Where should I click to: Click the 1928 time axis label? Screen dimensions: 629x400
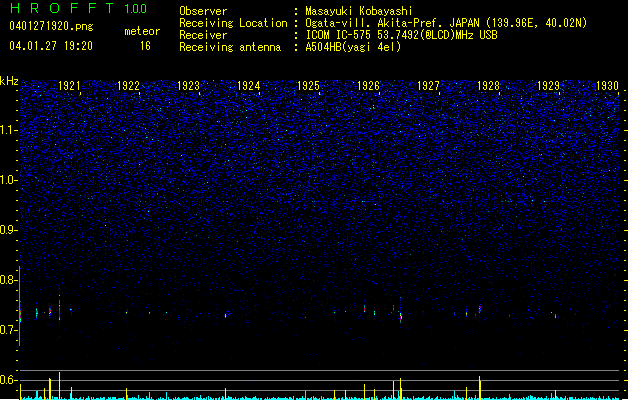[x=488, y=85]
